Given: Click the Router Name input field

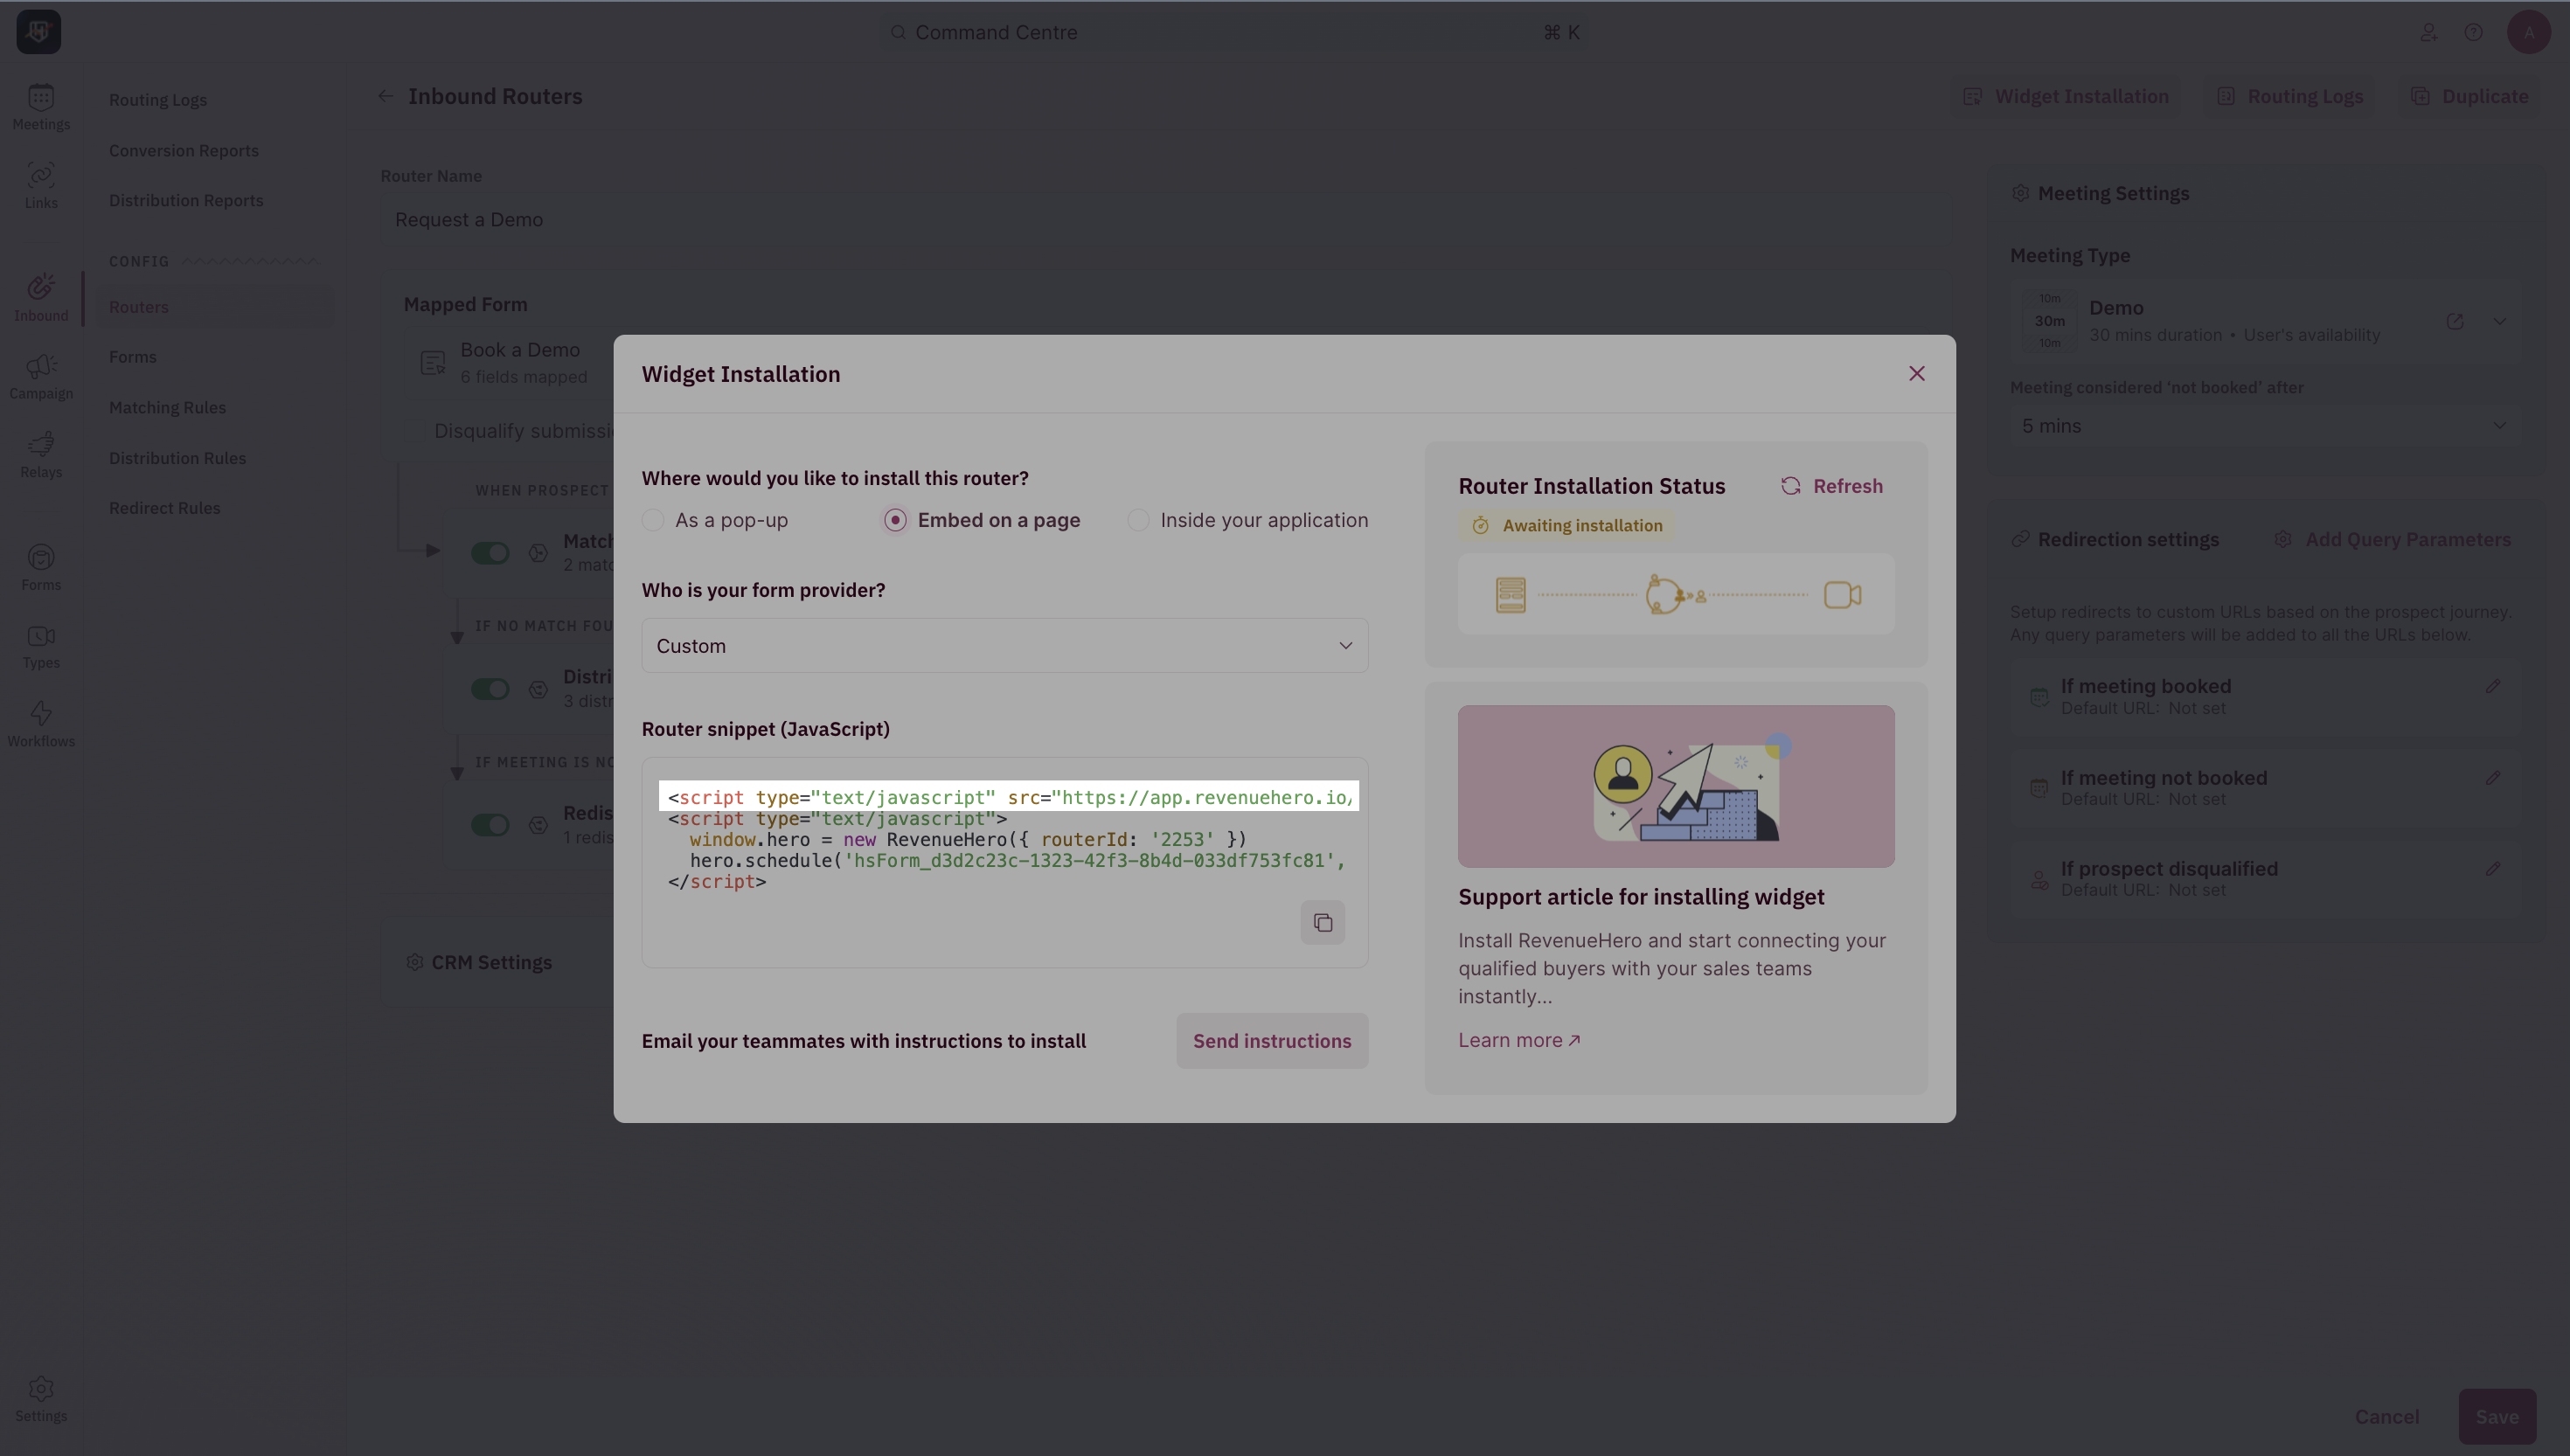Looking at the screenshot, I should (1165, 219).
